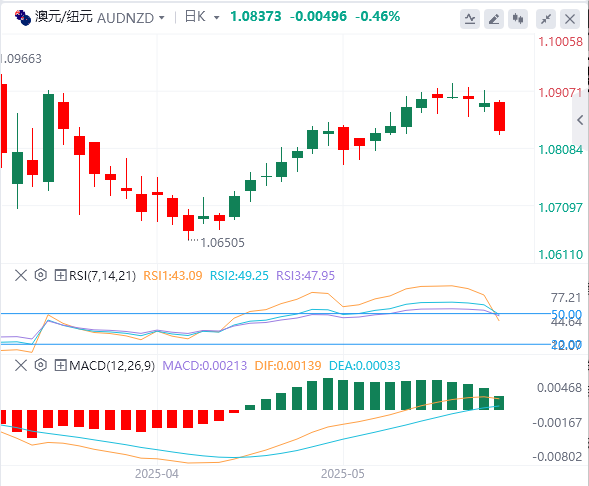Open the 日K timeframe dropdown
This screenshot has width=589, height=486.
(x=216, y=18)
